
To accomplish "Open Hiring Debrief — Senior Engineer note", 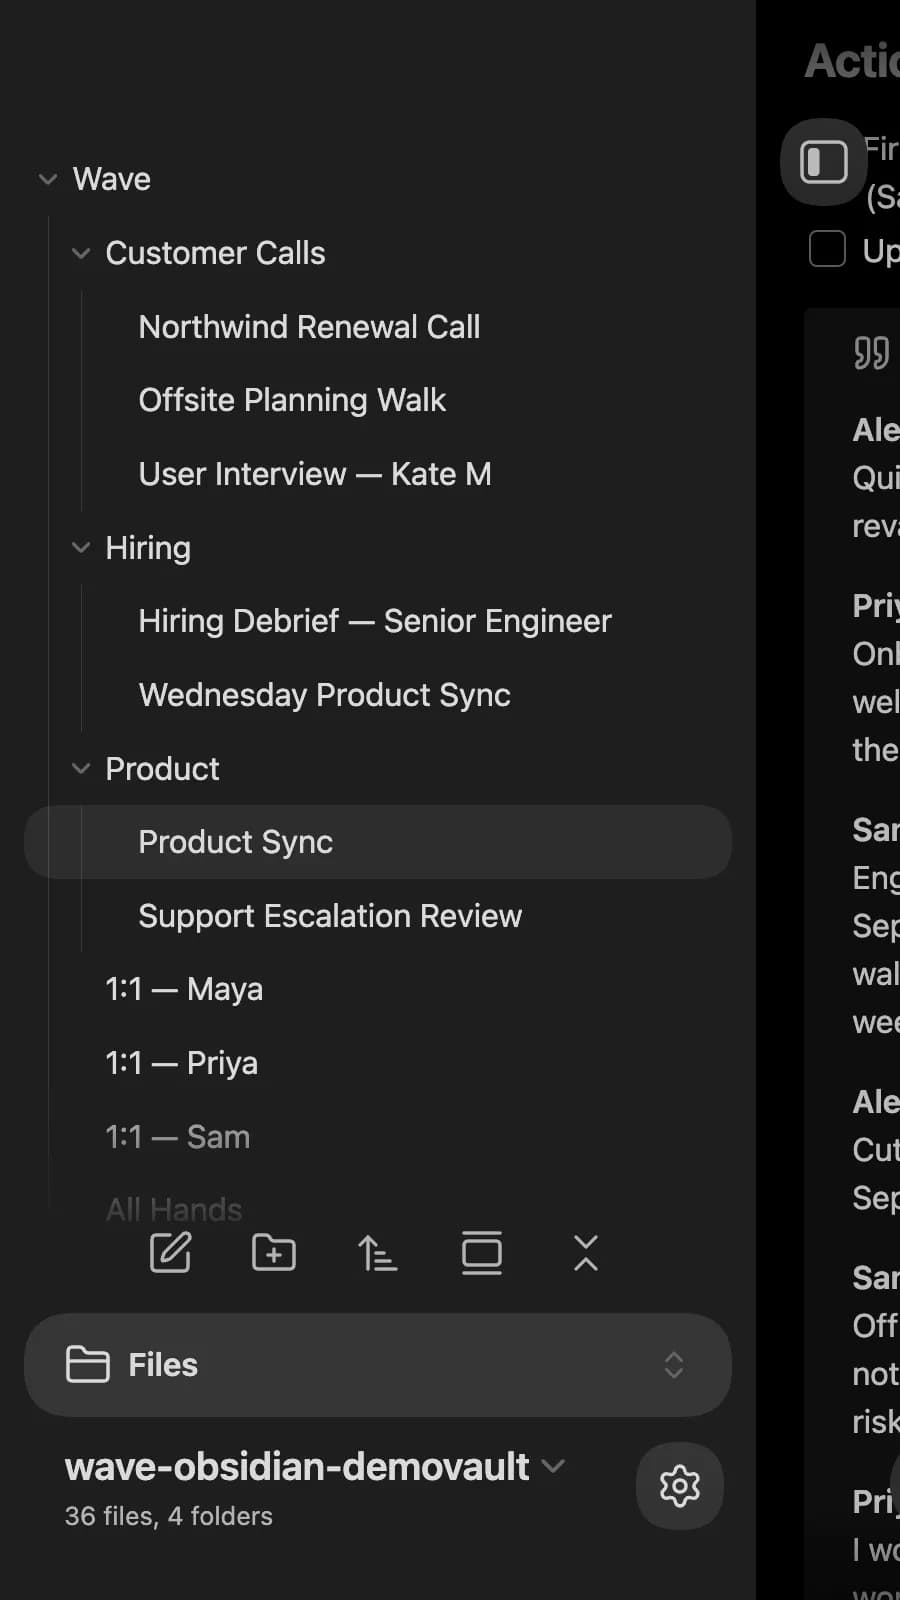I will click(x=378, y=621).
